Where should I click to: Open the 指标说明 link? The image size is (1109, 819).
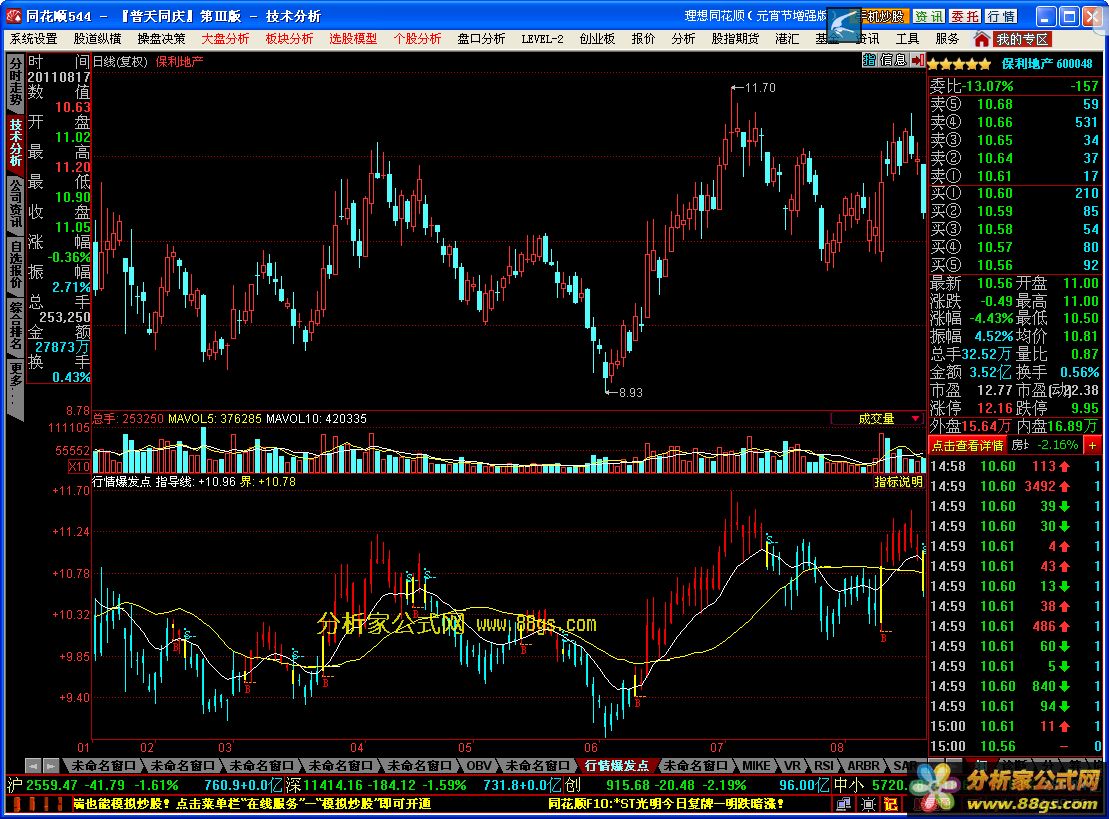click(898, 482)
